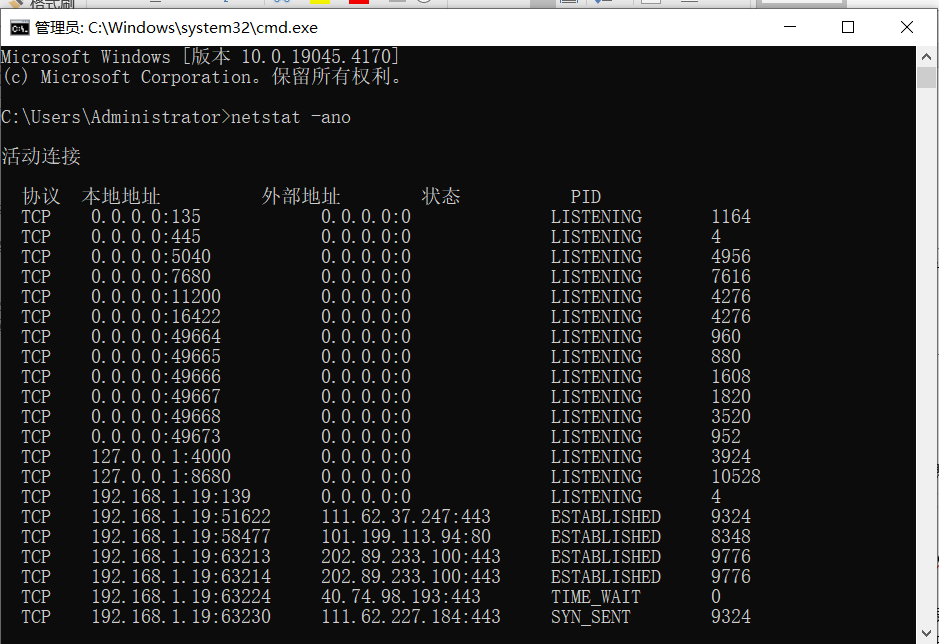Select local address 127.0.0.1:8680
This screenshot has height=644, width=939.
click(x=161, y=477)
